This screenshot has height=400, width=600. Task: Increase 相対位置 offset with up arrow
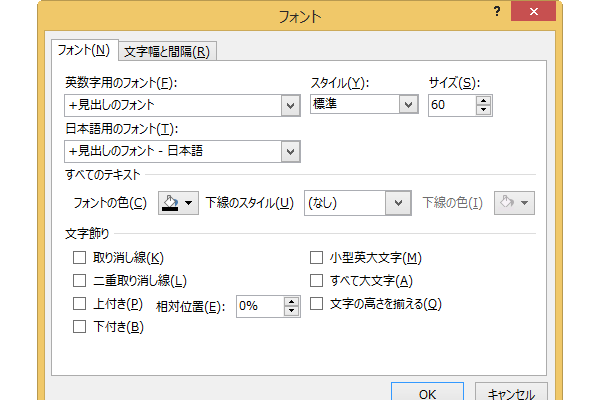point(292,302)
